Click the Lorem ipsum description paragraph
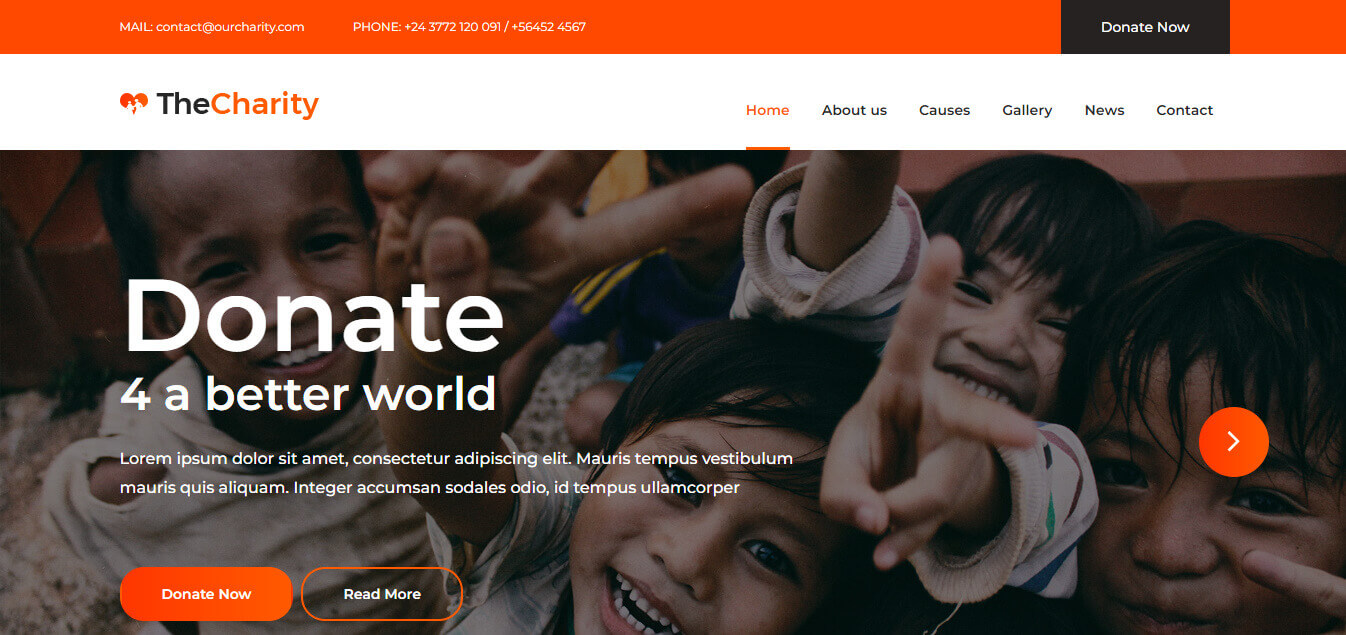The width and height of the screenshot is (1346, 635). coord(456,473)
